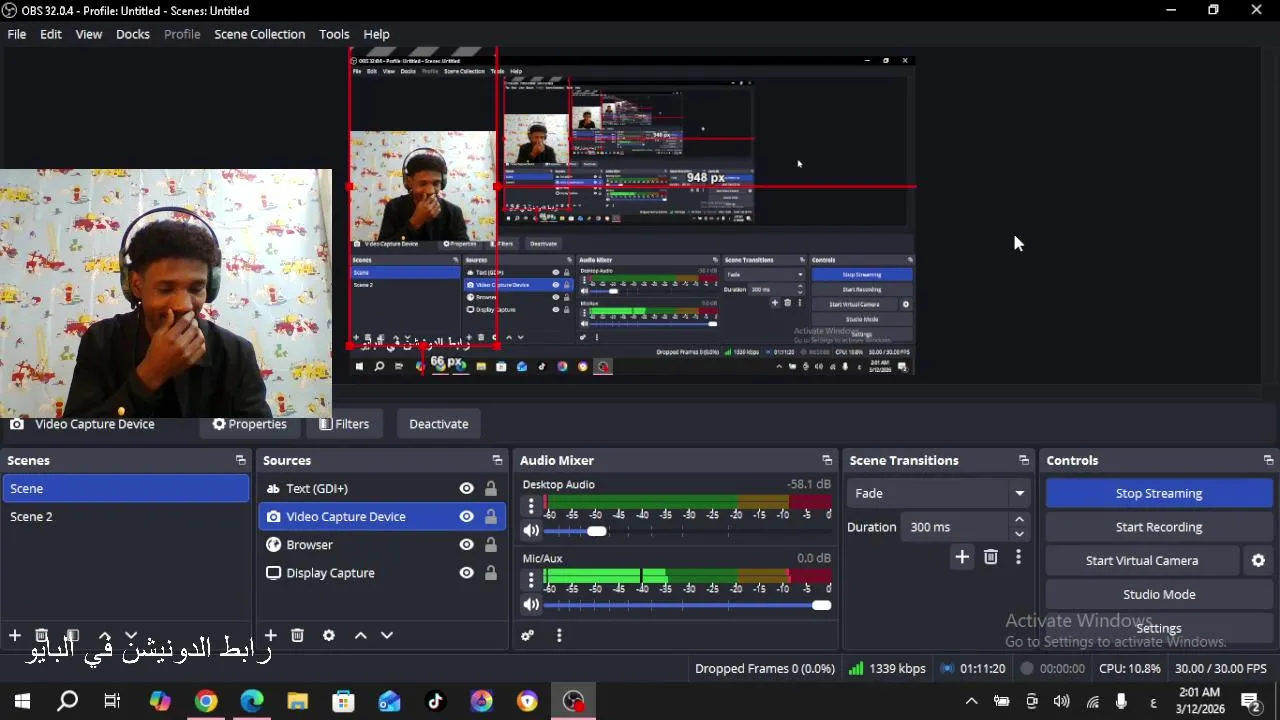Open transition properties three-dot menu
Viewport: 1280px width, 720px height.
pyautogui.click(x=1018, y=557)
